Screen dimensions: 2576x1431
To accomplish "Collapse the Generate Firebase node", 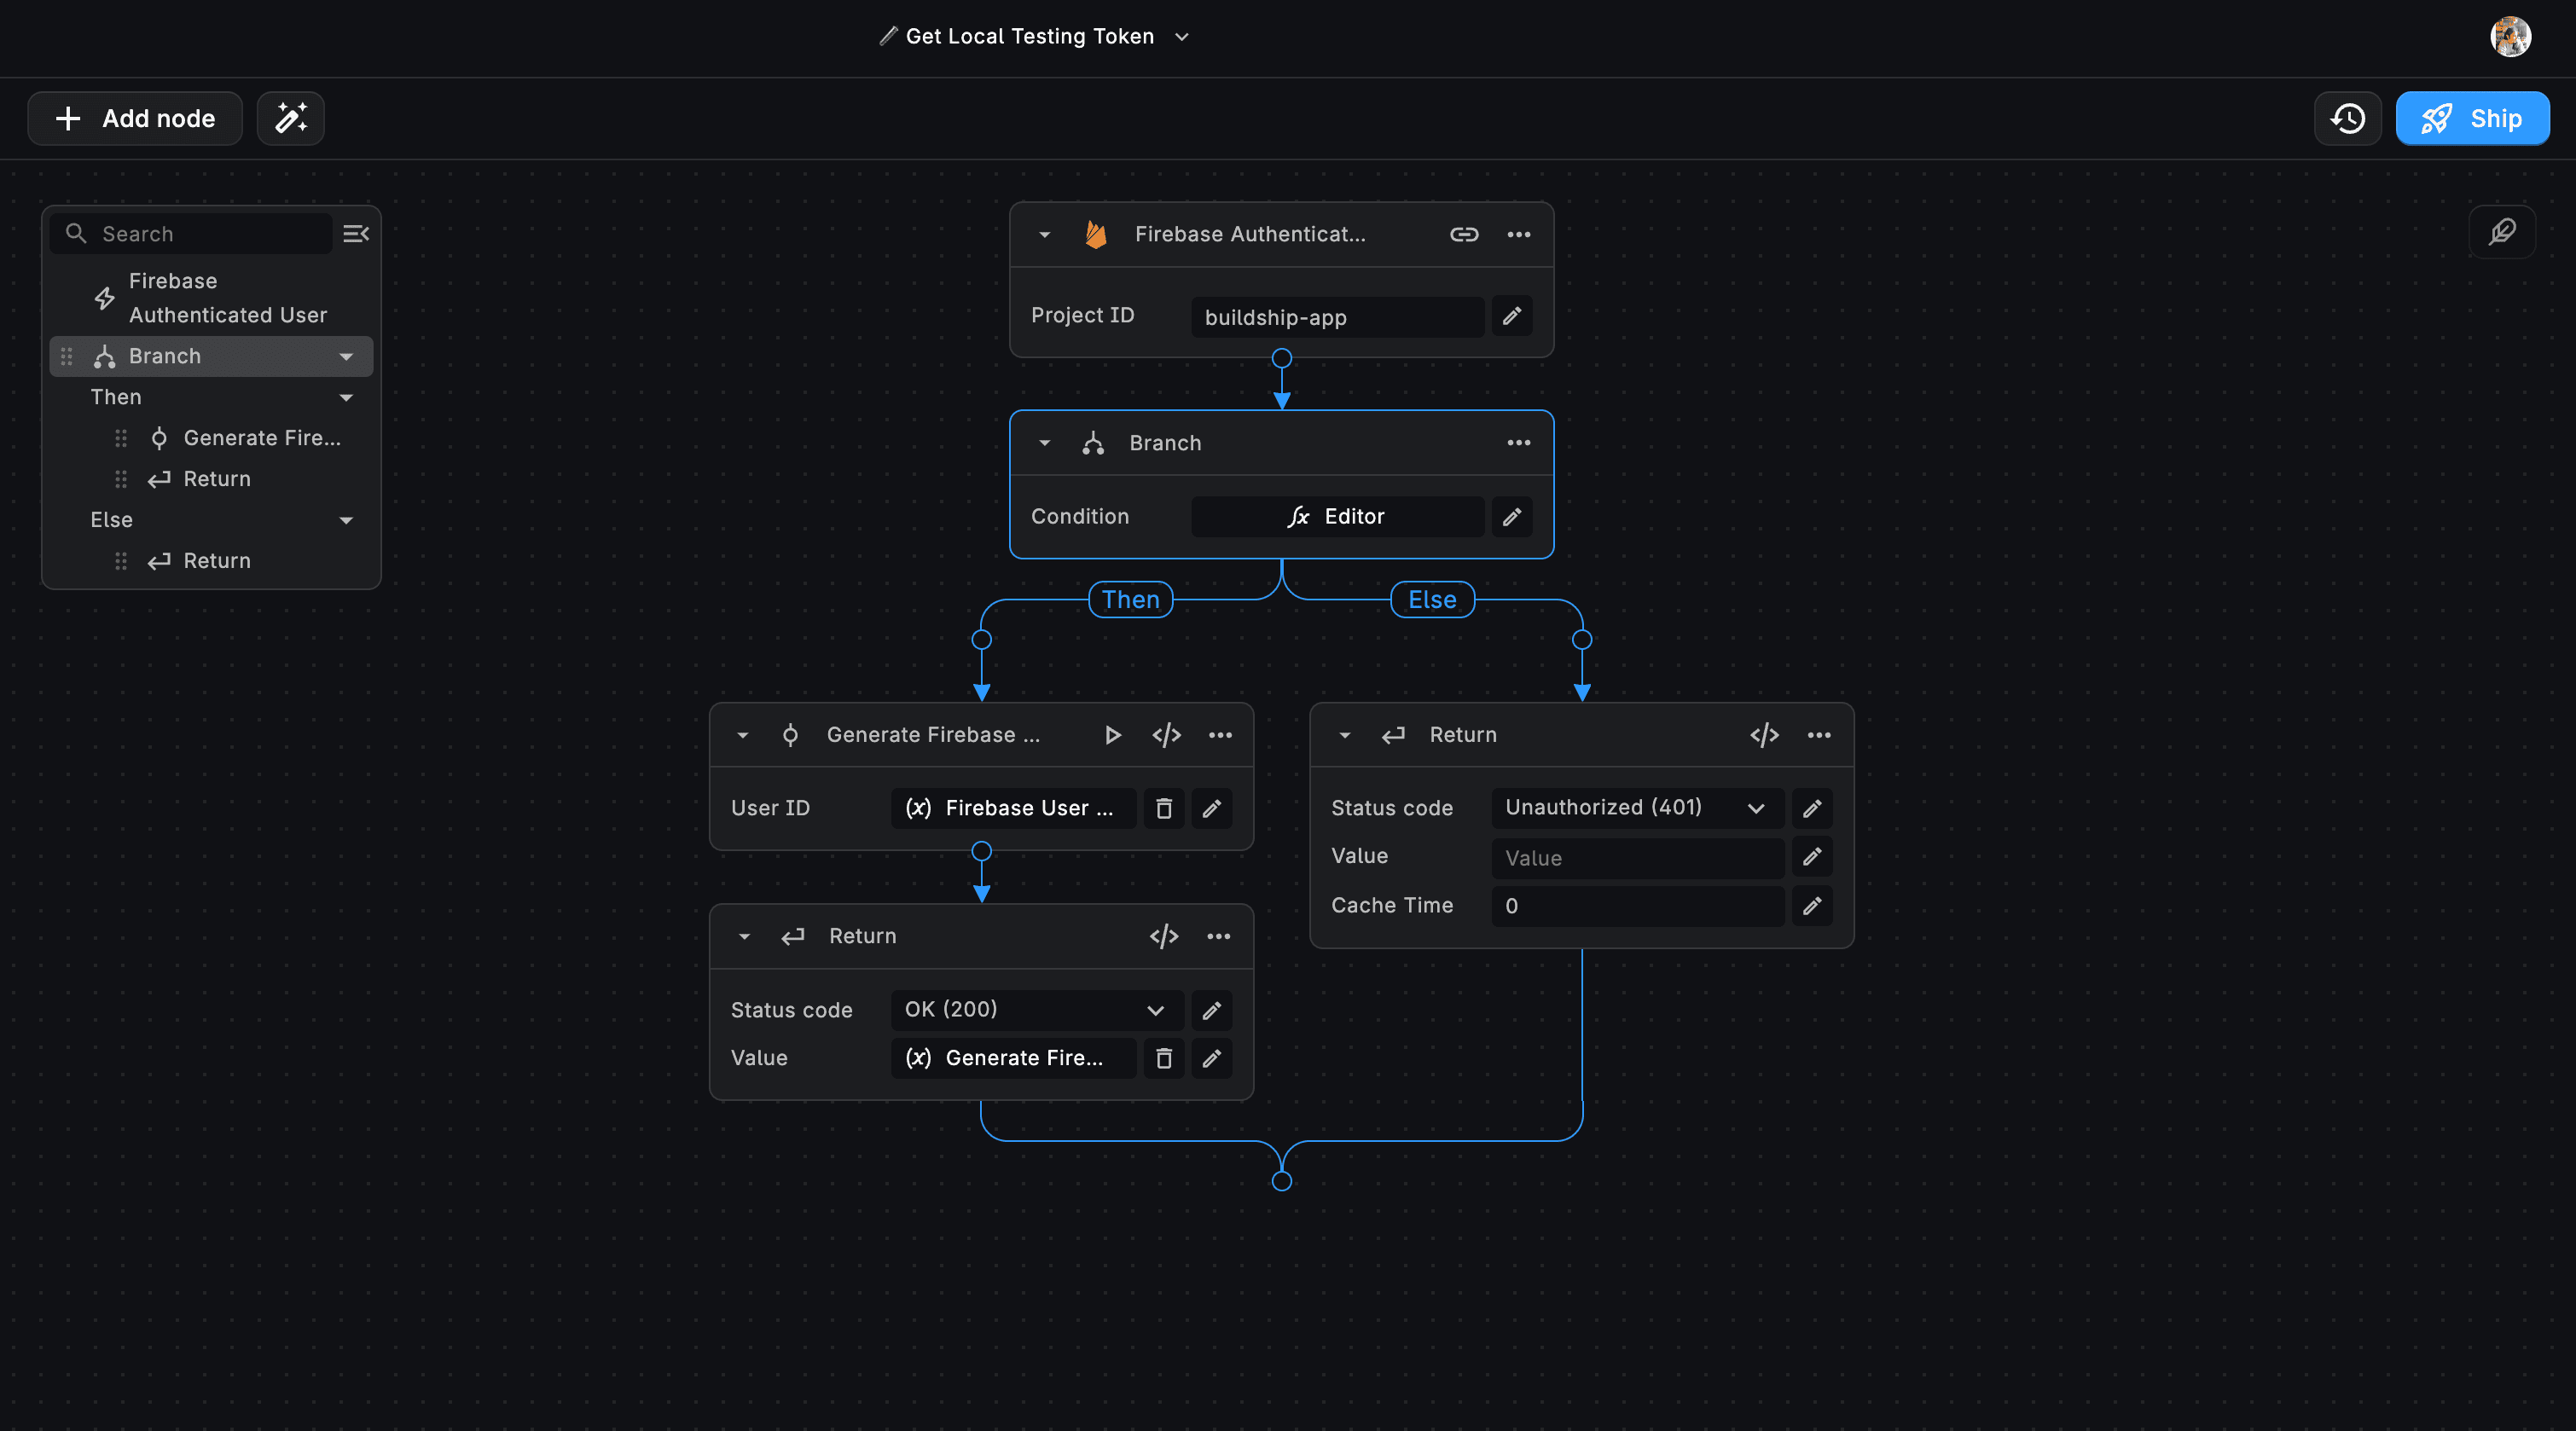I will (742, 736).
